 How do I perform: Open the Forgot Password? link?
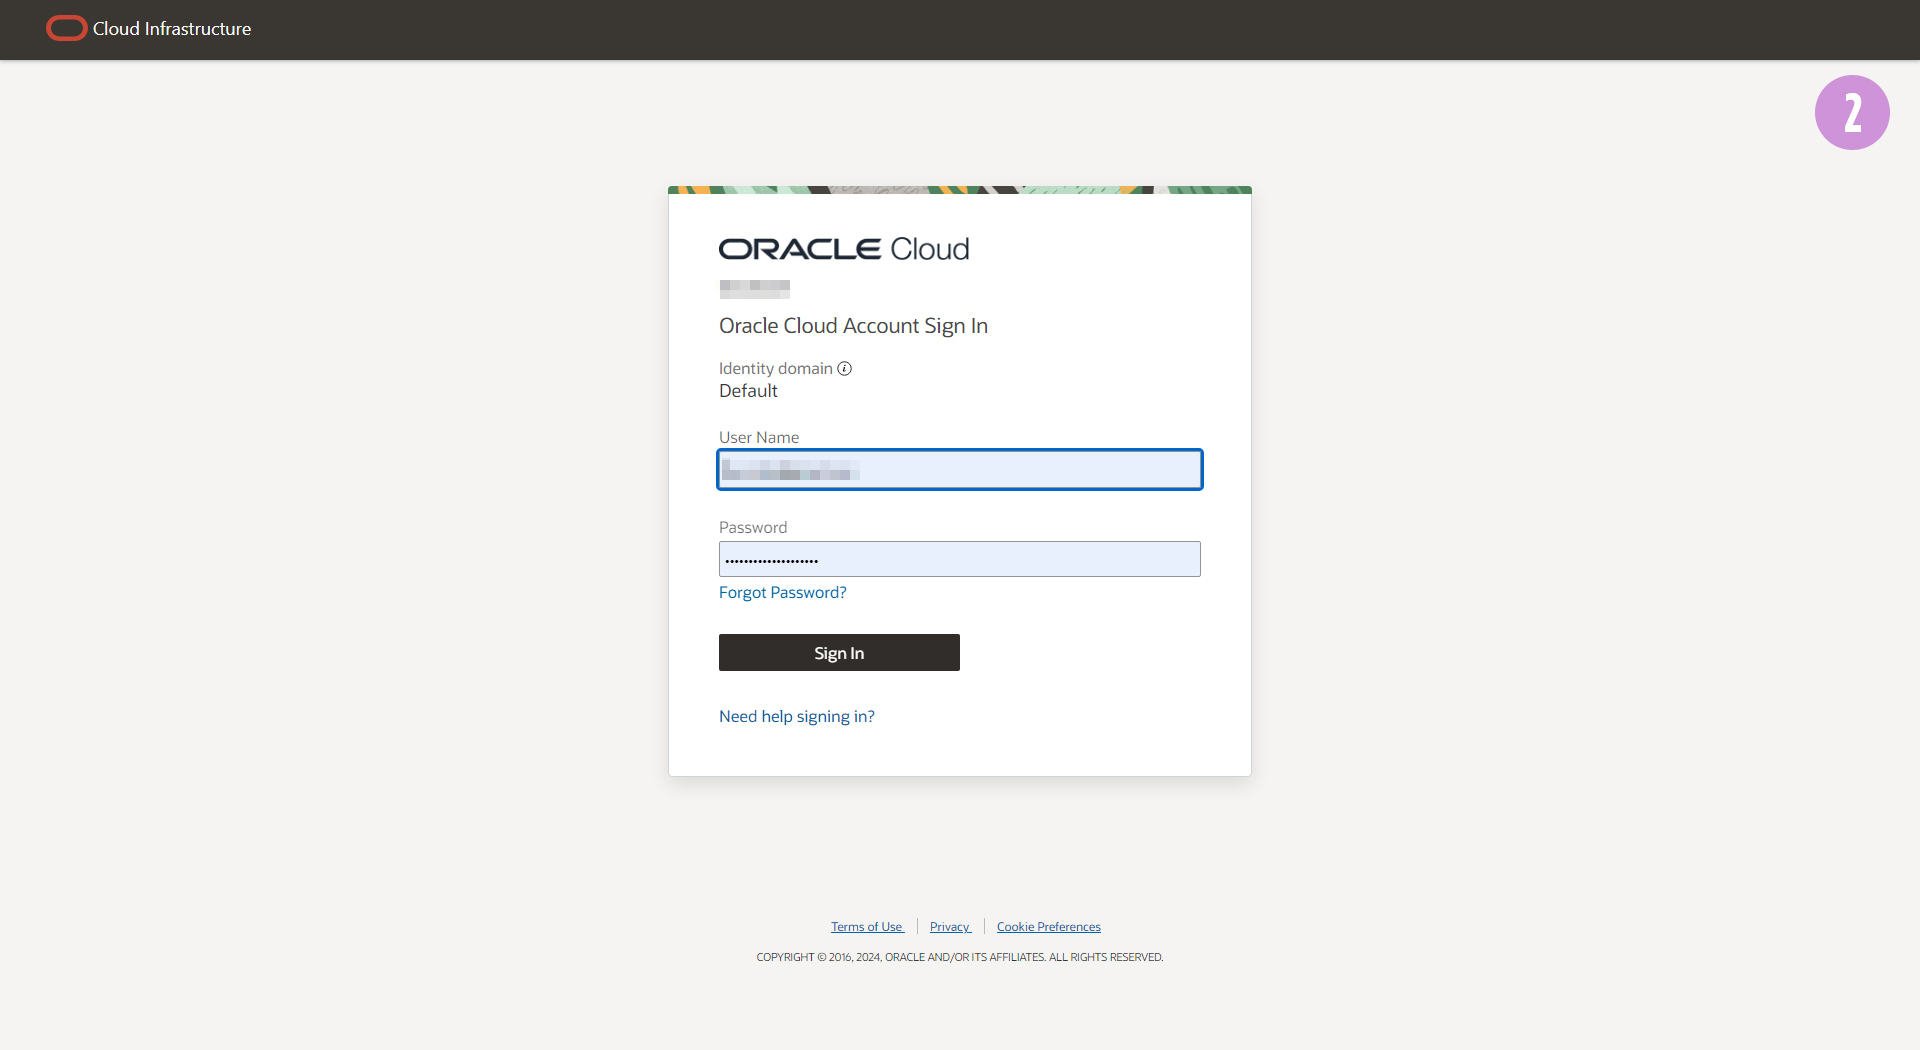coord(783,592)
